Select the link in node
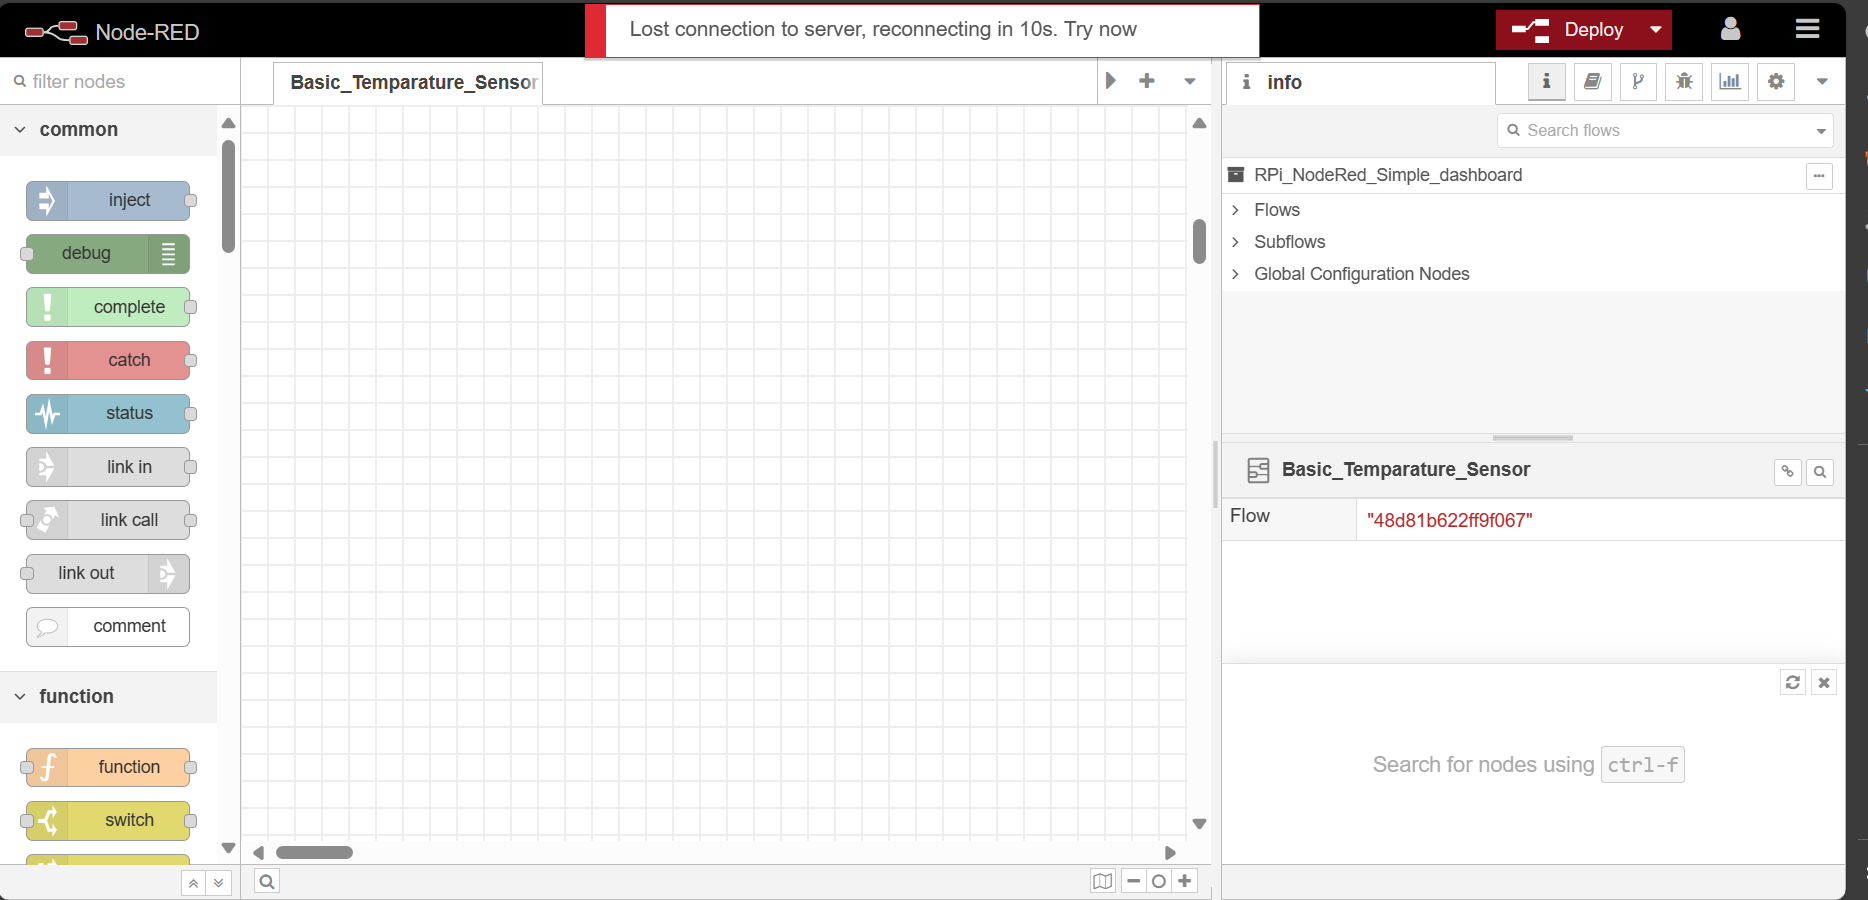The image size is (1868, 900). point(108,467)
